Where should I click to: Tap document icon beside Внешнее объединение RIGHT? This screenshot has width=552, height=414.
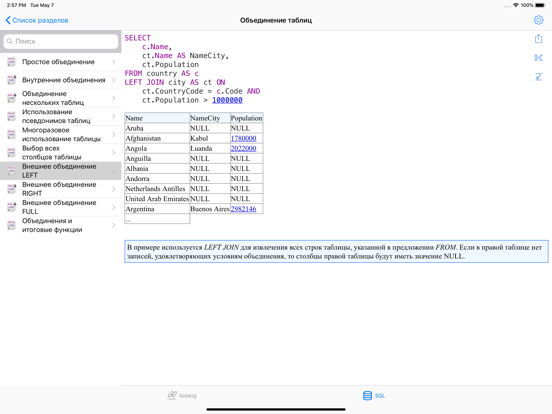(12, 189)
